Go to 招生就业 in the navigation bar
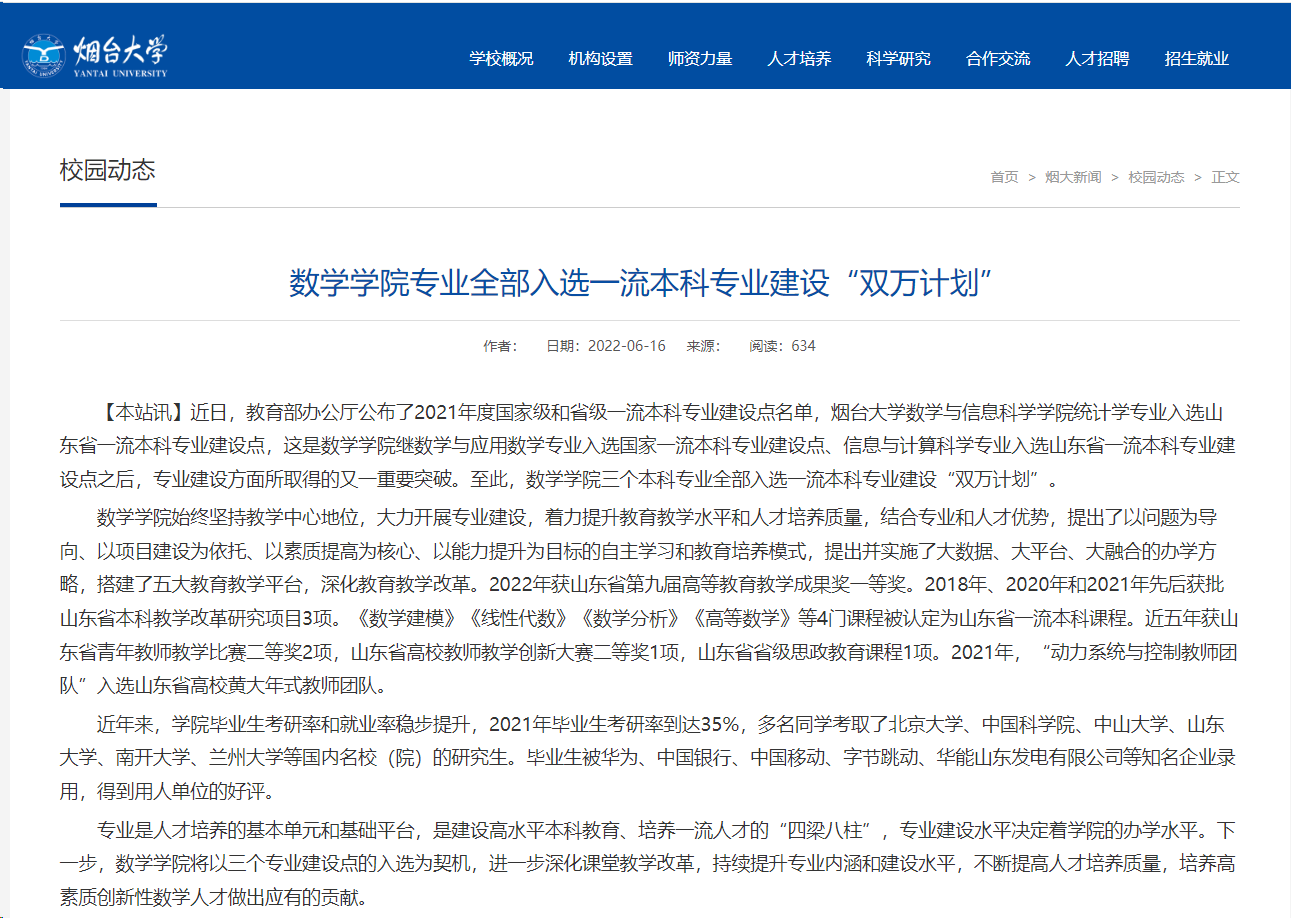Viewport: 1291px width, 918px height. click(1196, 58)
